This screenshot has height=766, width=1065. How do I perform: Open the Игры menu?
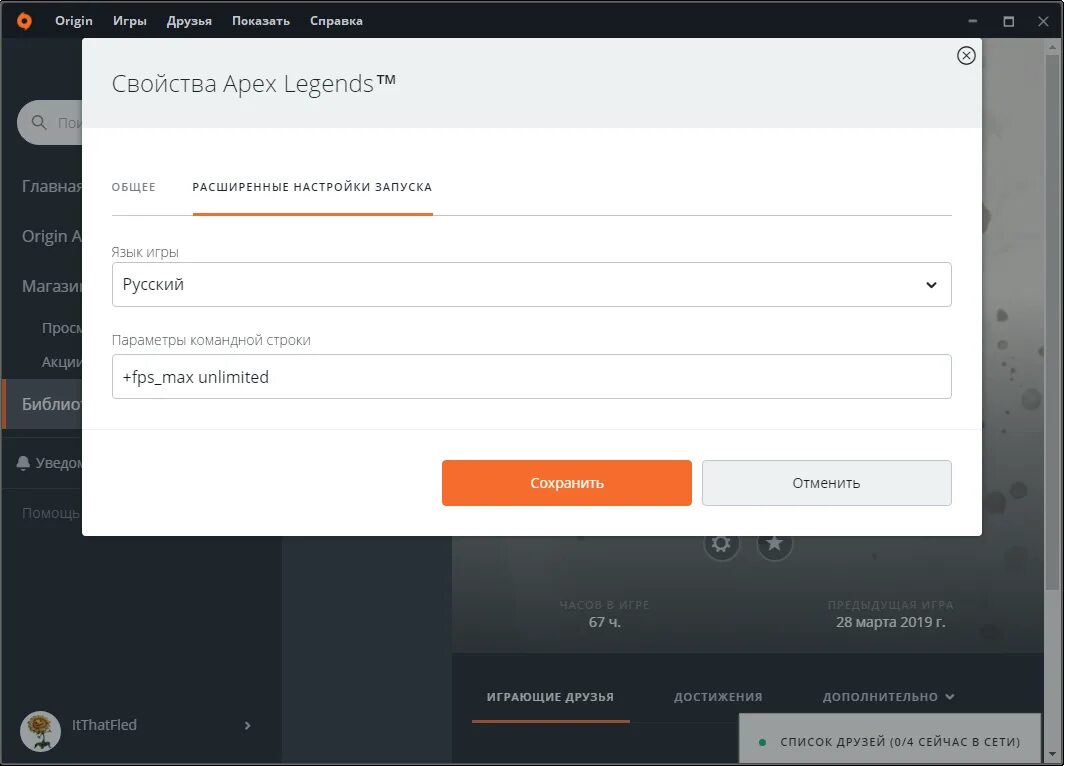[129, 20]
